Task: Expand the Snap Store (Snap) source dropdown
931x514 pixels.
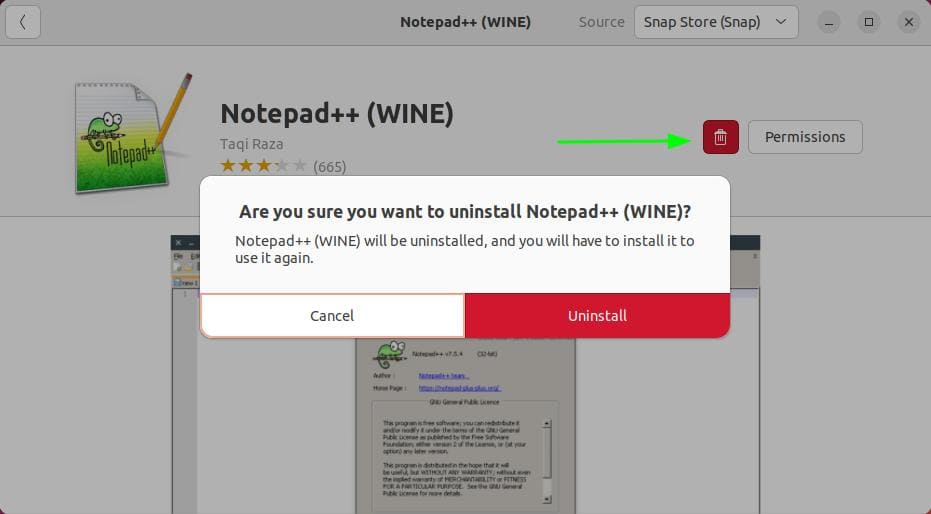Action: (x=716, y=23)
